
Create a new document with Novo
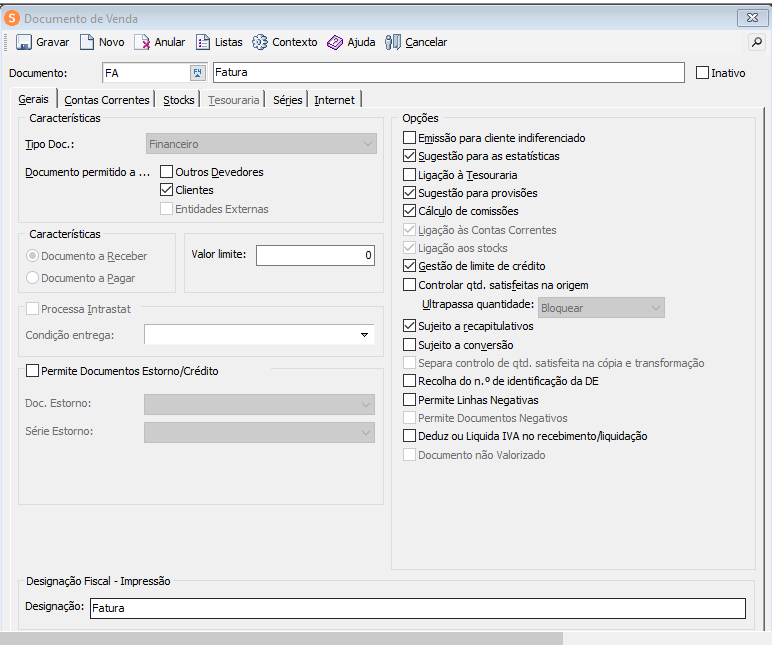(87, 42)
